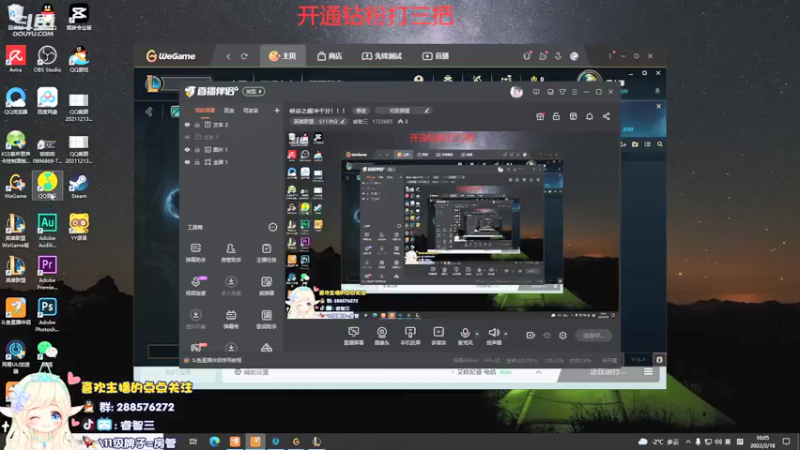Select the first scene tab in streaming companion
Image resolution: width=800 pixels, height=450 pixels.
(x=205, y=111)
